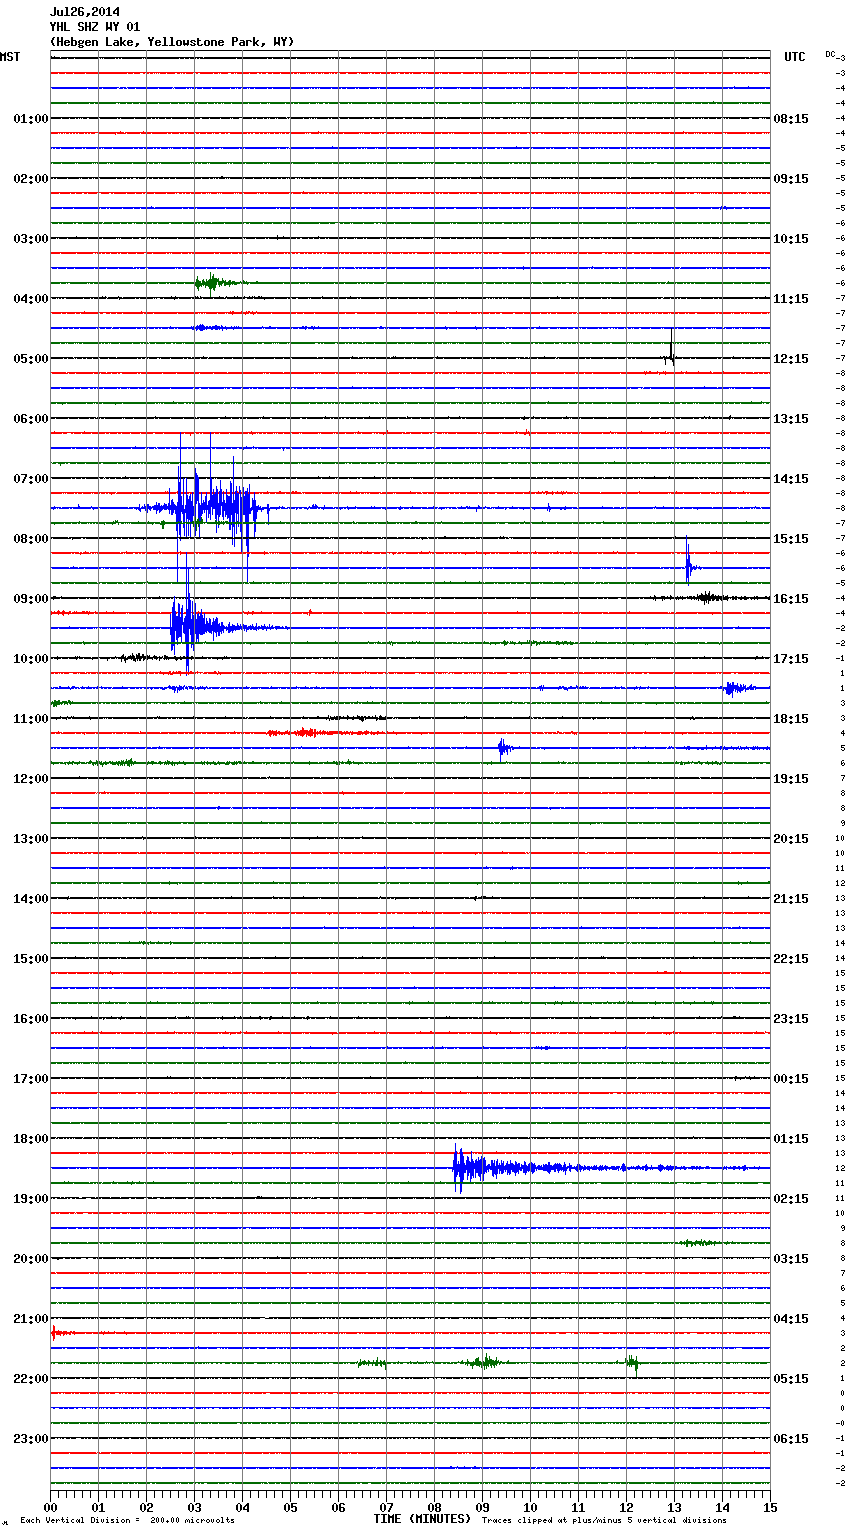This screenshot has height=1534, width=850.
Task: Select the station code YHL SHZ WY 01
Action: coord(95,27)
